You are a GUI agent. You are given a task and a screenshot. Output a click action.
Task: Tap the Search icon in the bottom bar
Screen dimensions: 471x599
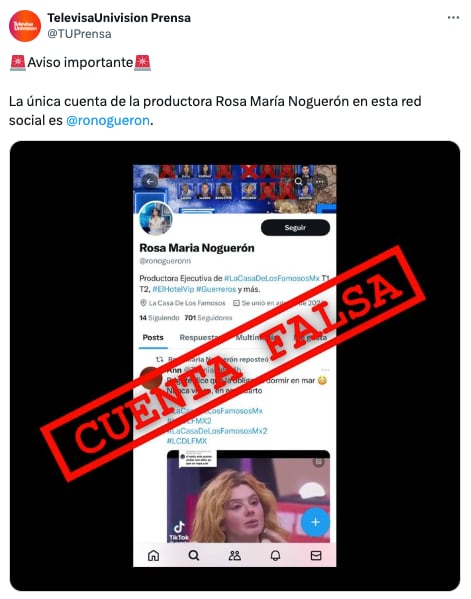click(x=194, y=555)
